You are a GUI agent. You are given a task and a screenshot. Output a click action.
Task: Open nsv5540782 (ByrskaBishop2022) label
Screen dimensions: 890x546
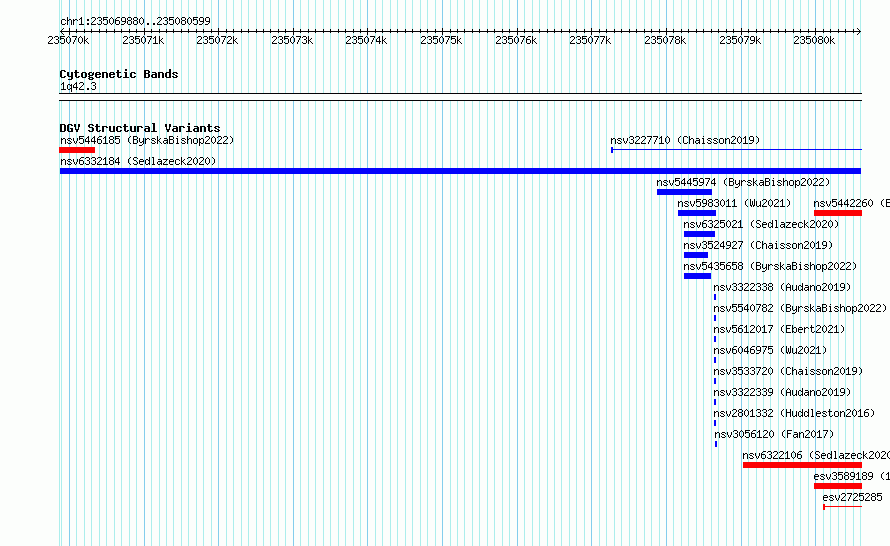[800, 308]
